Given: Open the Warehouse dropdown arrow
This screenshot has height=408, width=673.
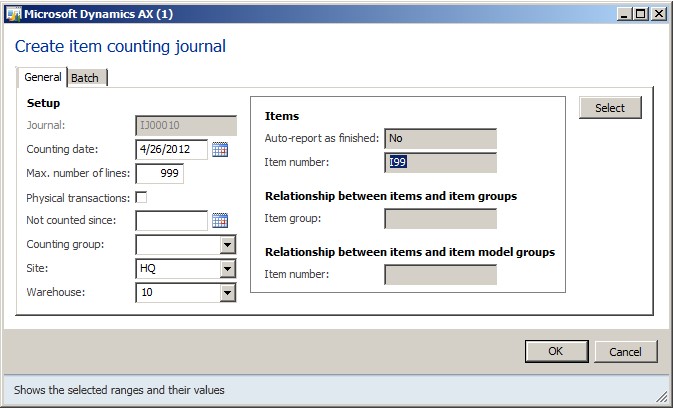Looking at the screenshot, I should 227,293.
